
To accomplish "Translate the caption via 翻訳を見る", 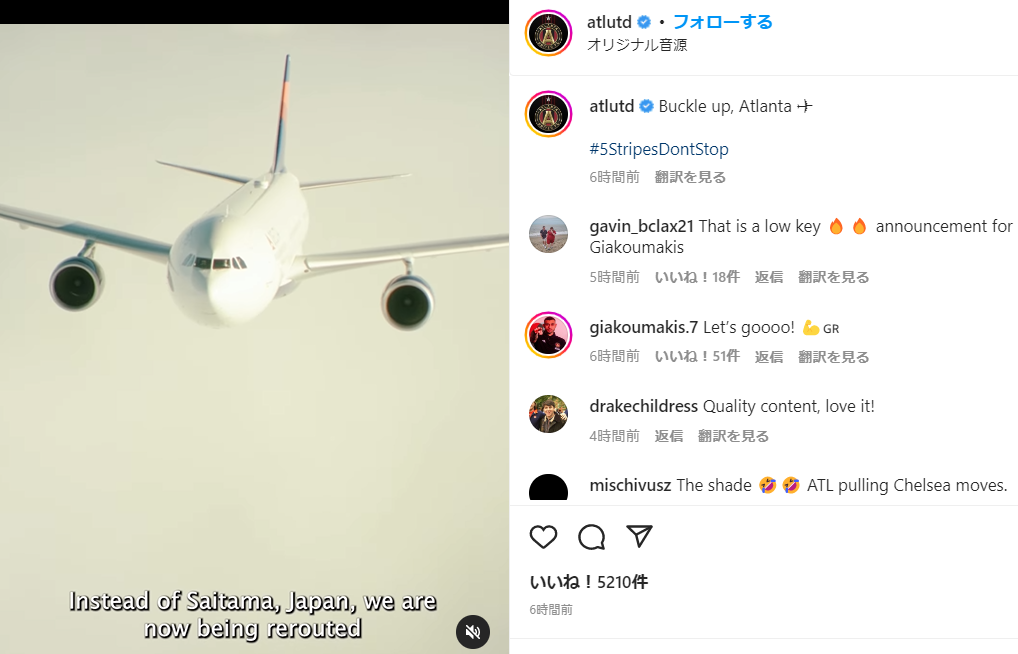I will (690, 177).
